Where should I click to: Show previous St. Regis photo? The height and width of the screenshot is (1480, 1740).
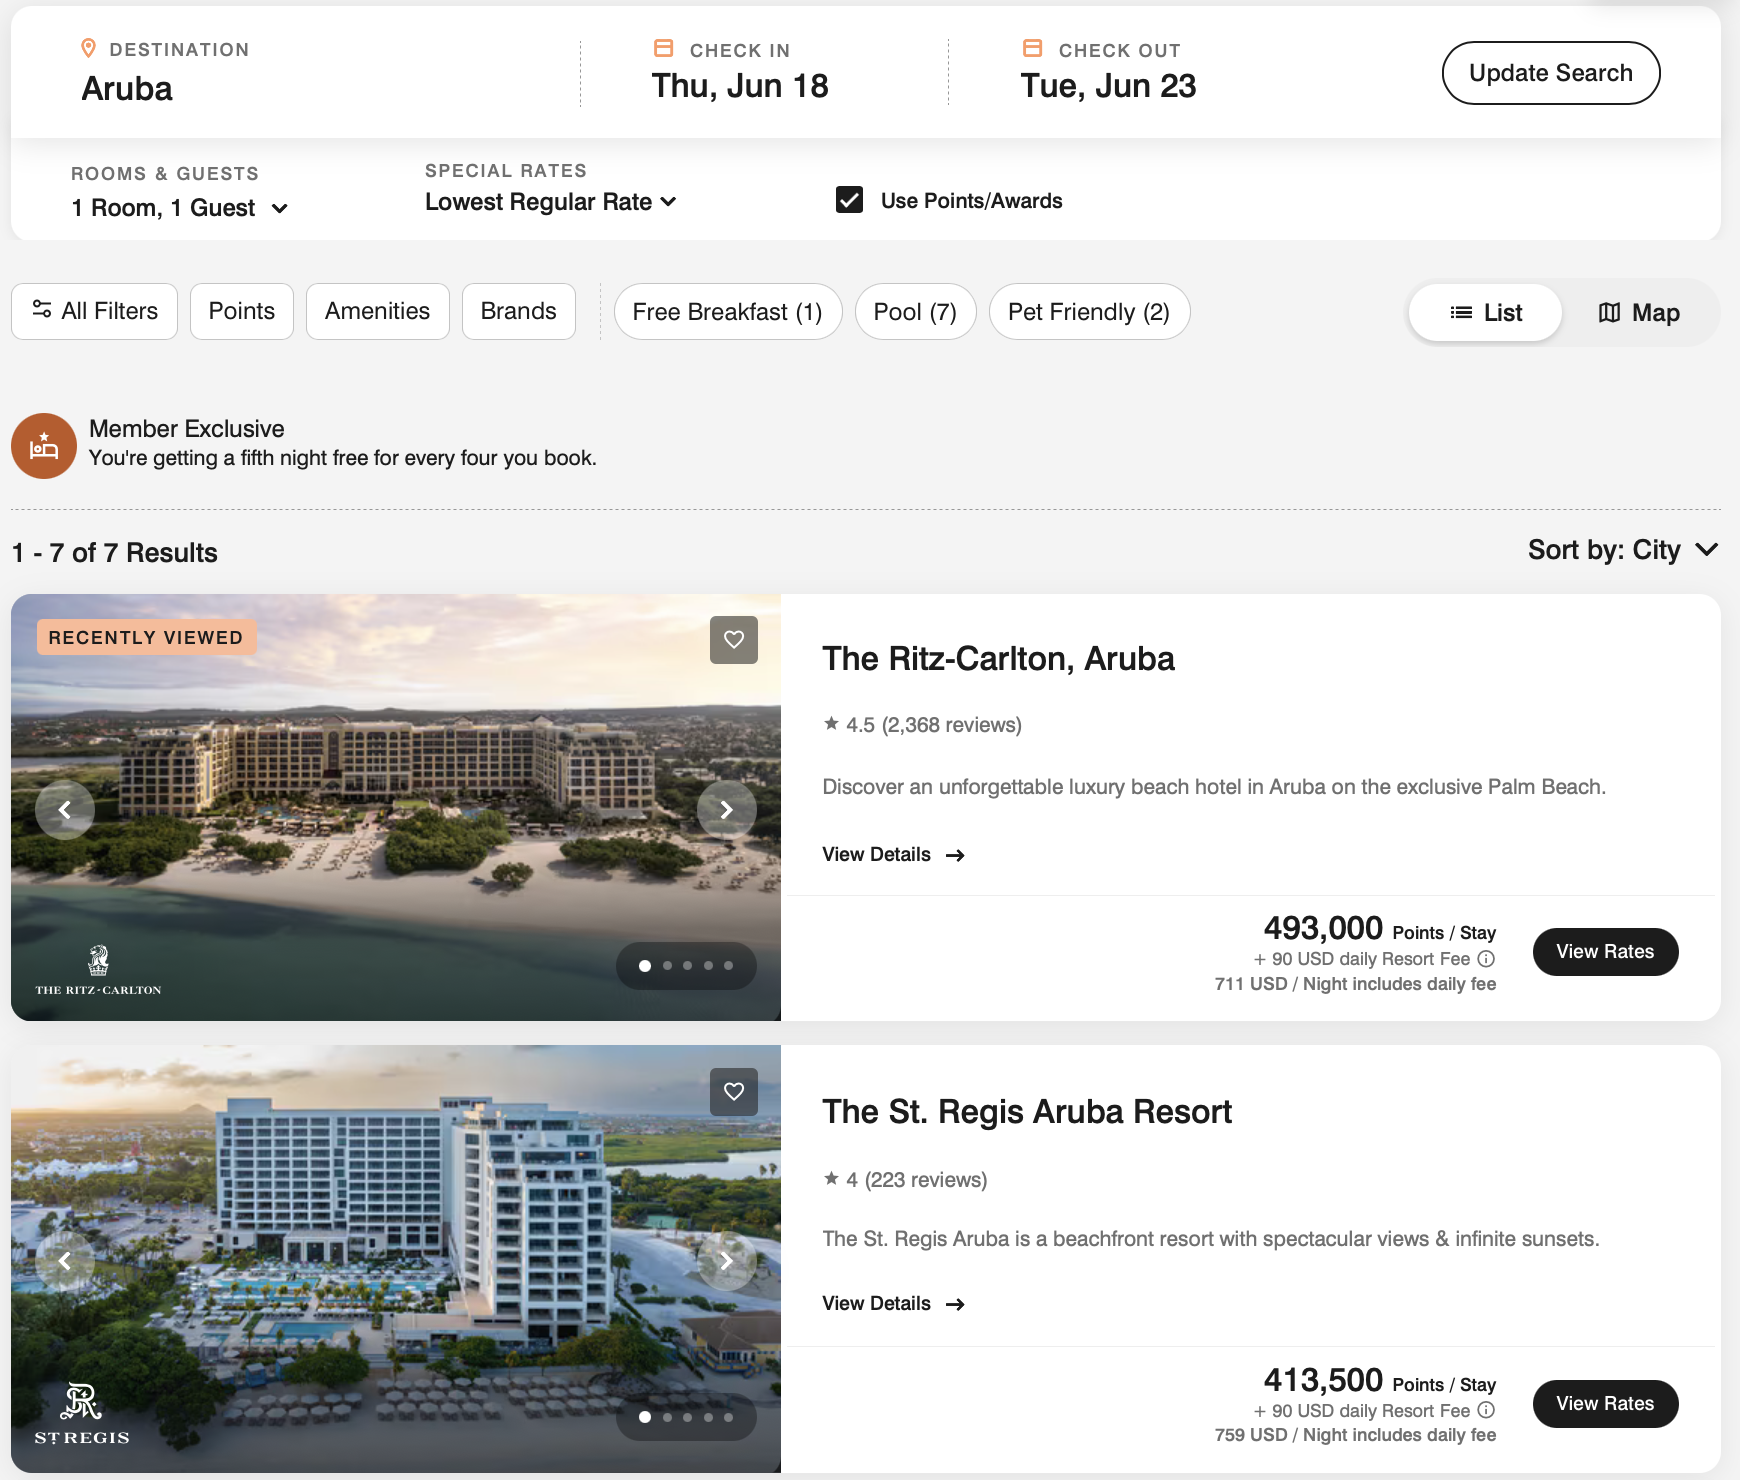[65, 1261]
